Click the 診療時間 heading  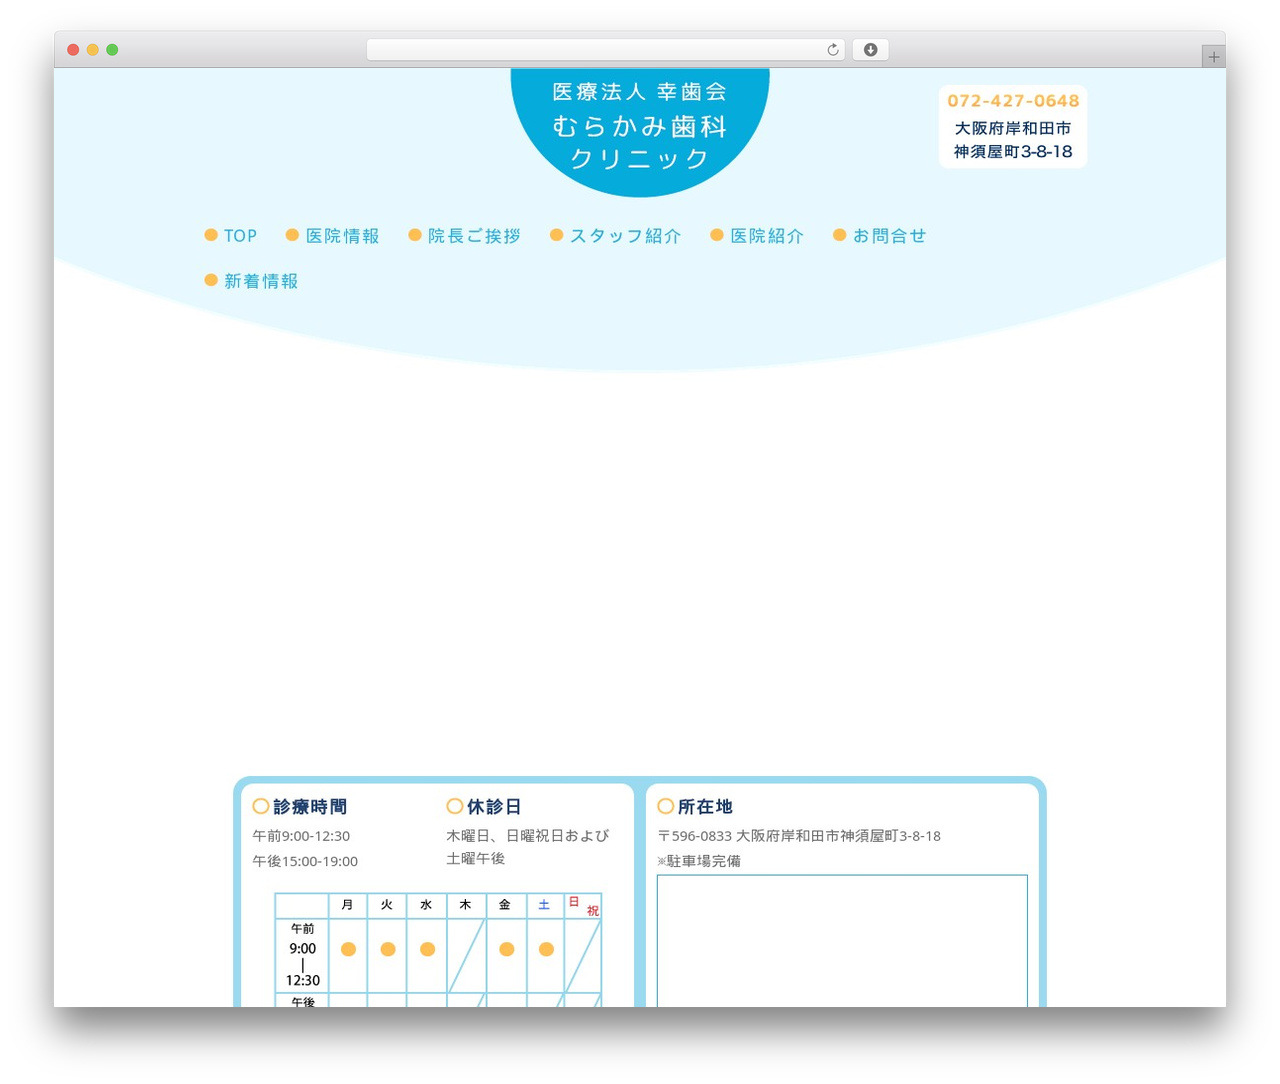click(300, 806)
